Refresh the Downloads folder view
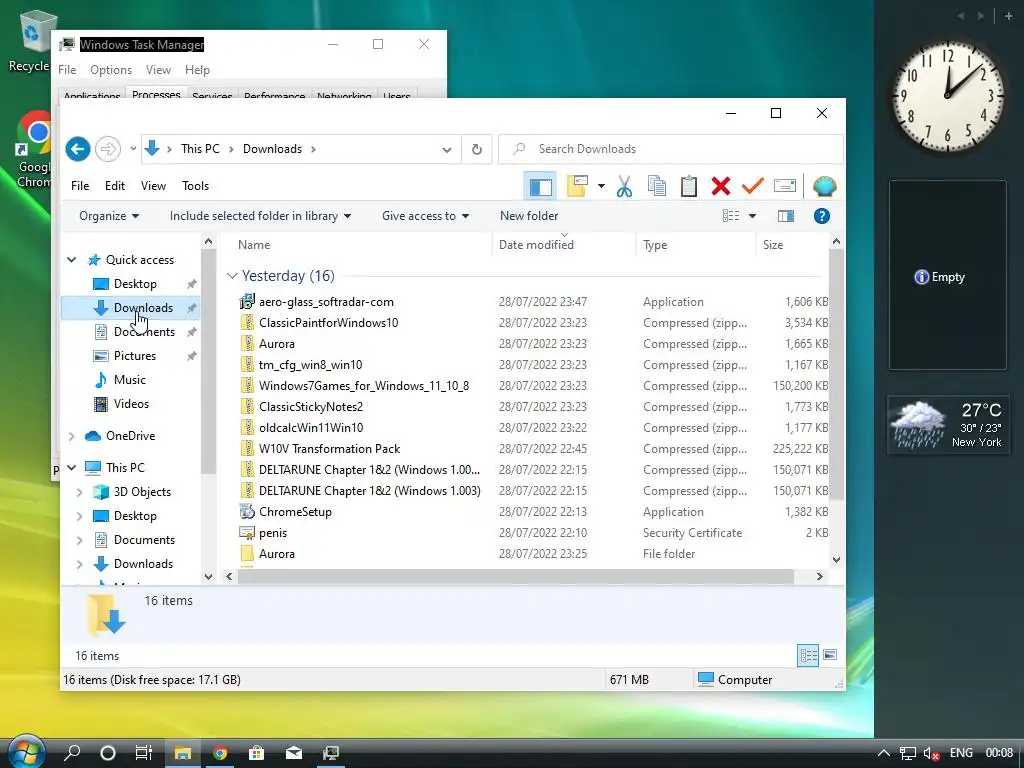 477,150
